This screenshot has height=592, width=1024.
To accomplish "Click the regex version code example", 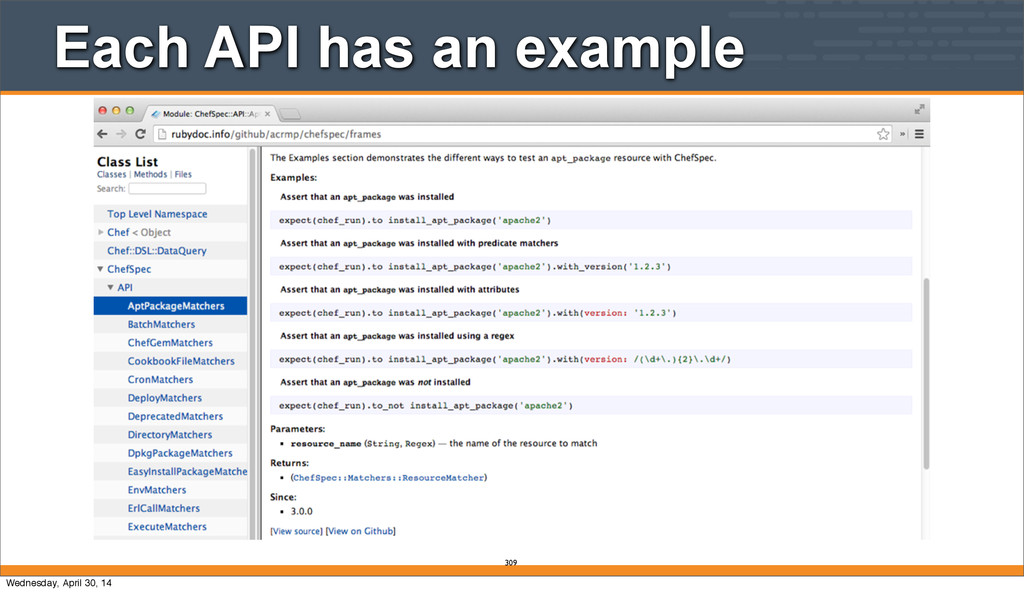I will pos(591,359).
